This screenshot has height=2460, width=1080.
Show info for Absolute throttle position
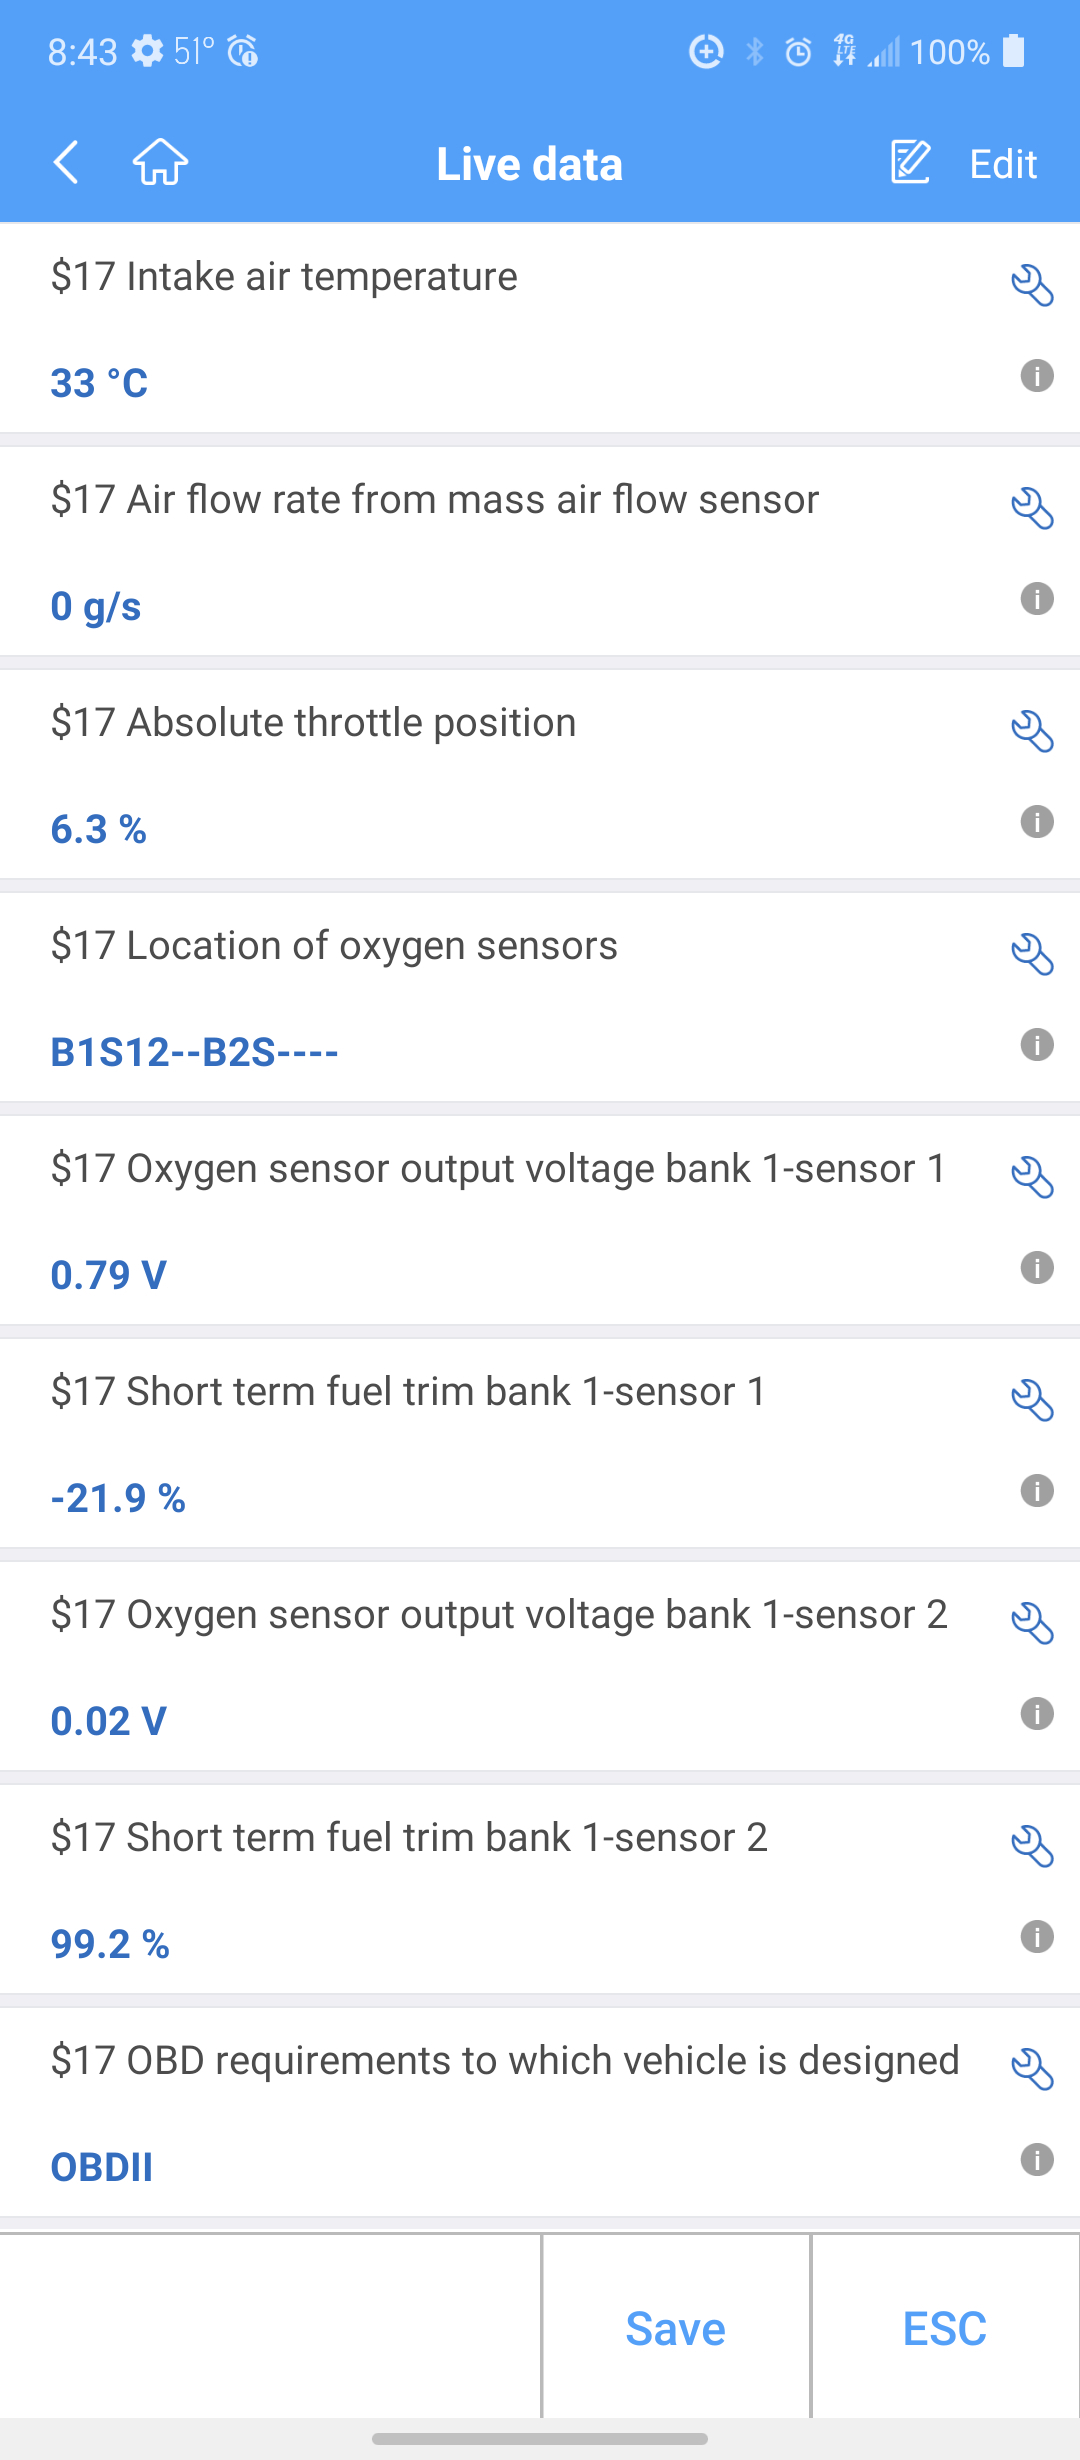(1037, 822)
